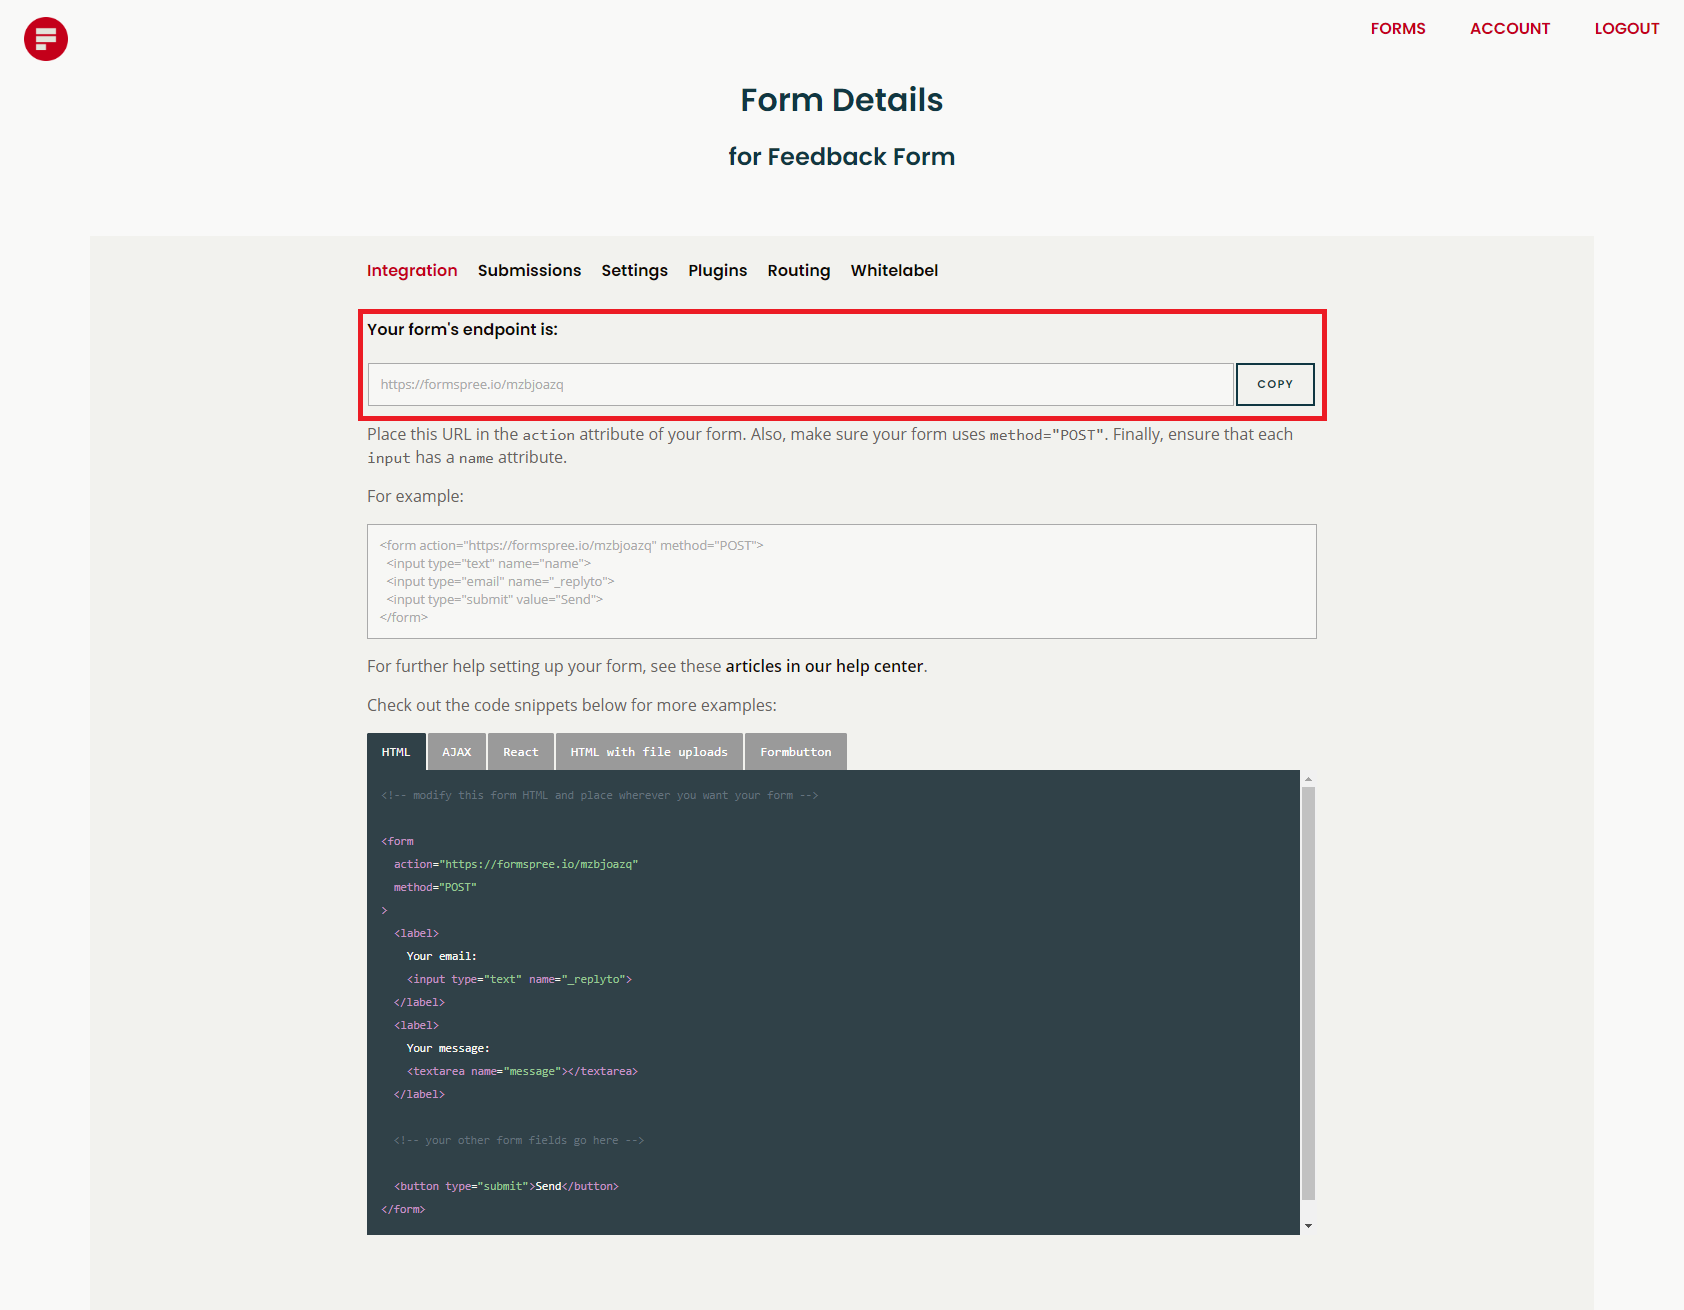Switch to the HTML code snippet tab
Image resolution: width=1684 pixels, height=1310 pixels.
pyautogui.click(x=395, y=751)
